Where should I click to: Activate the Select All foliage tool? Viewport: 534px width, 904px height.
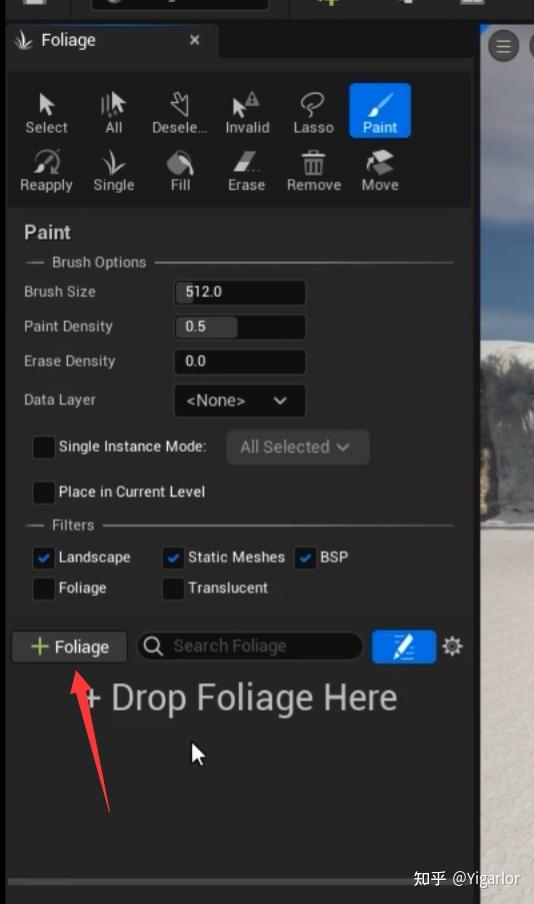click(x=114, y=112)
